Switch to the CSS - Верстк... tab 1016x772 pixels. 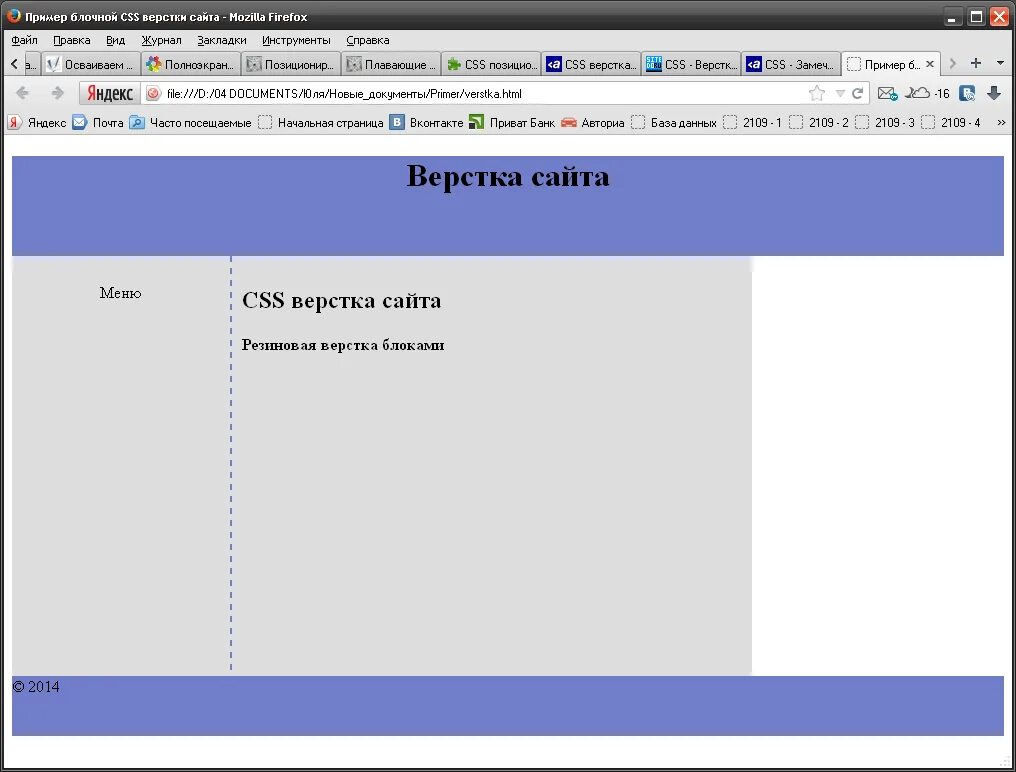691,64
